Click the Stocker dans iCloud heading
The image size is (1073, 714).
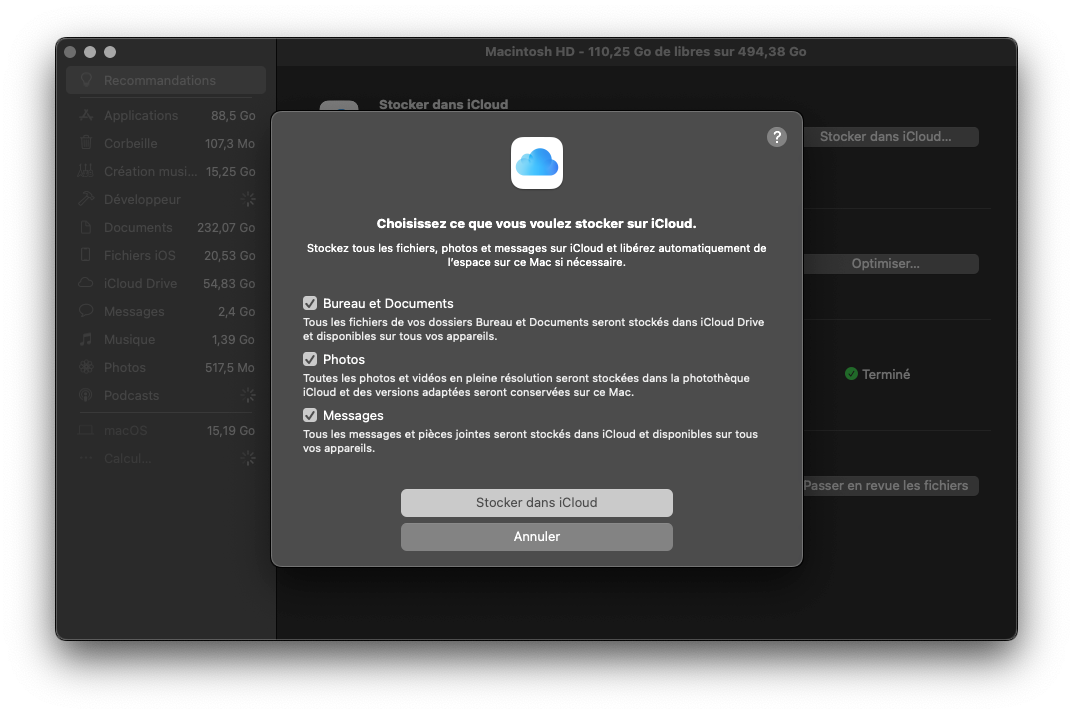[x=443, y=104]
